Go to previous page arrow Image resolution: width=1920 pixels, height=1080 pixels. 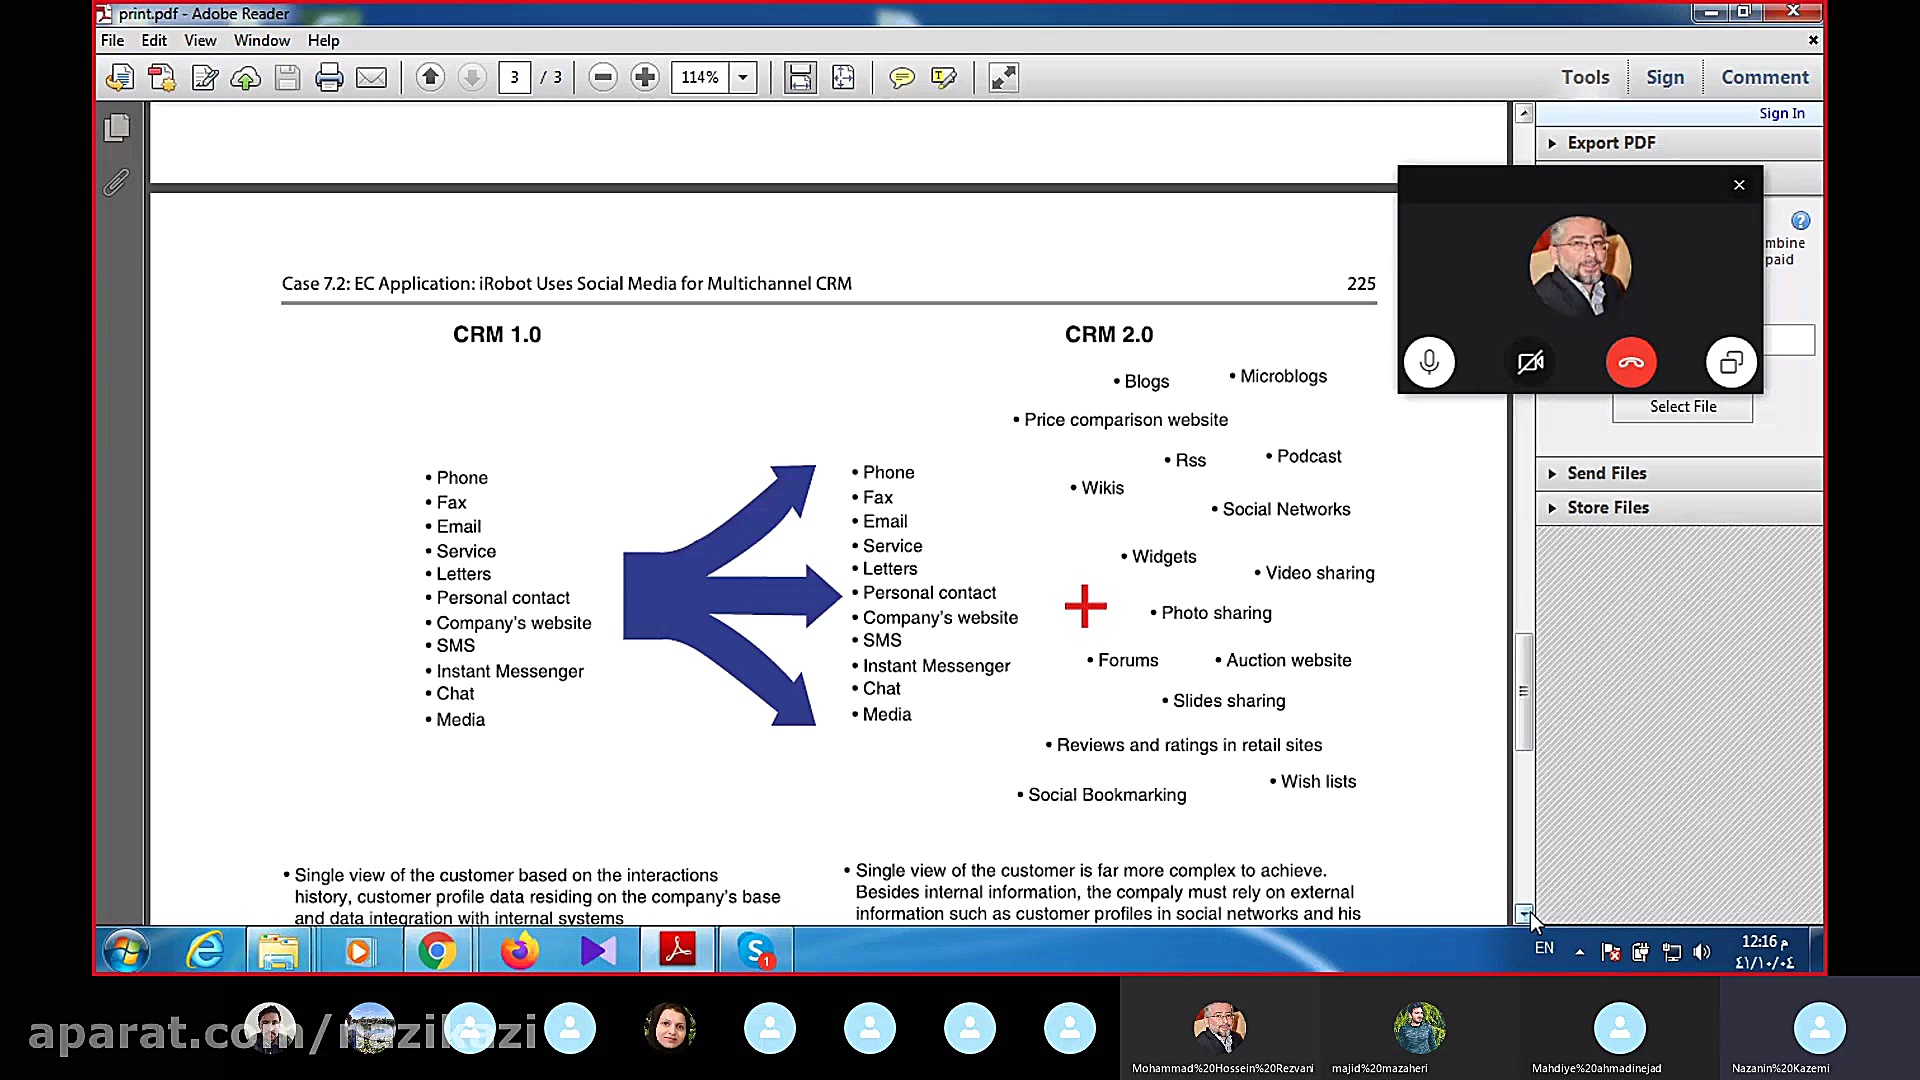pyautogui.click(x=430, y=77)
